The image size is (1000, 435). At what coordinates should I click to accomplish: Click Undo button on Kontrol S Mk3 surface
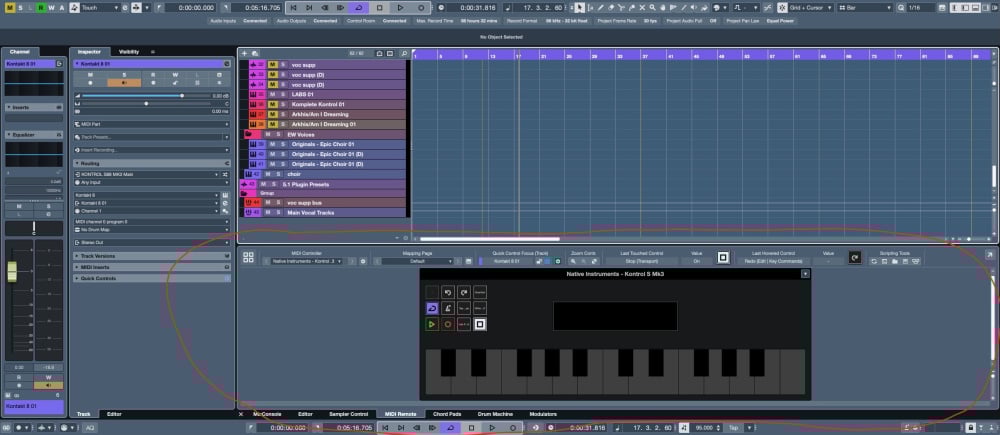(448, 291)
